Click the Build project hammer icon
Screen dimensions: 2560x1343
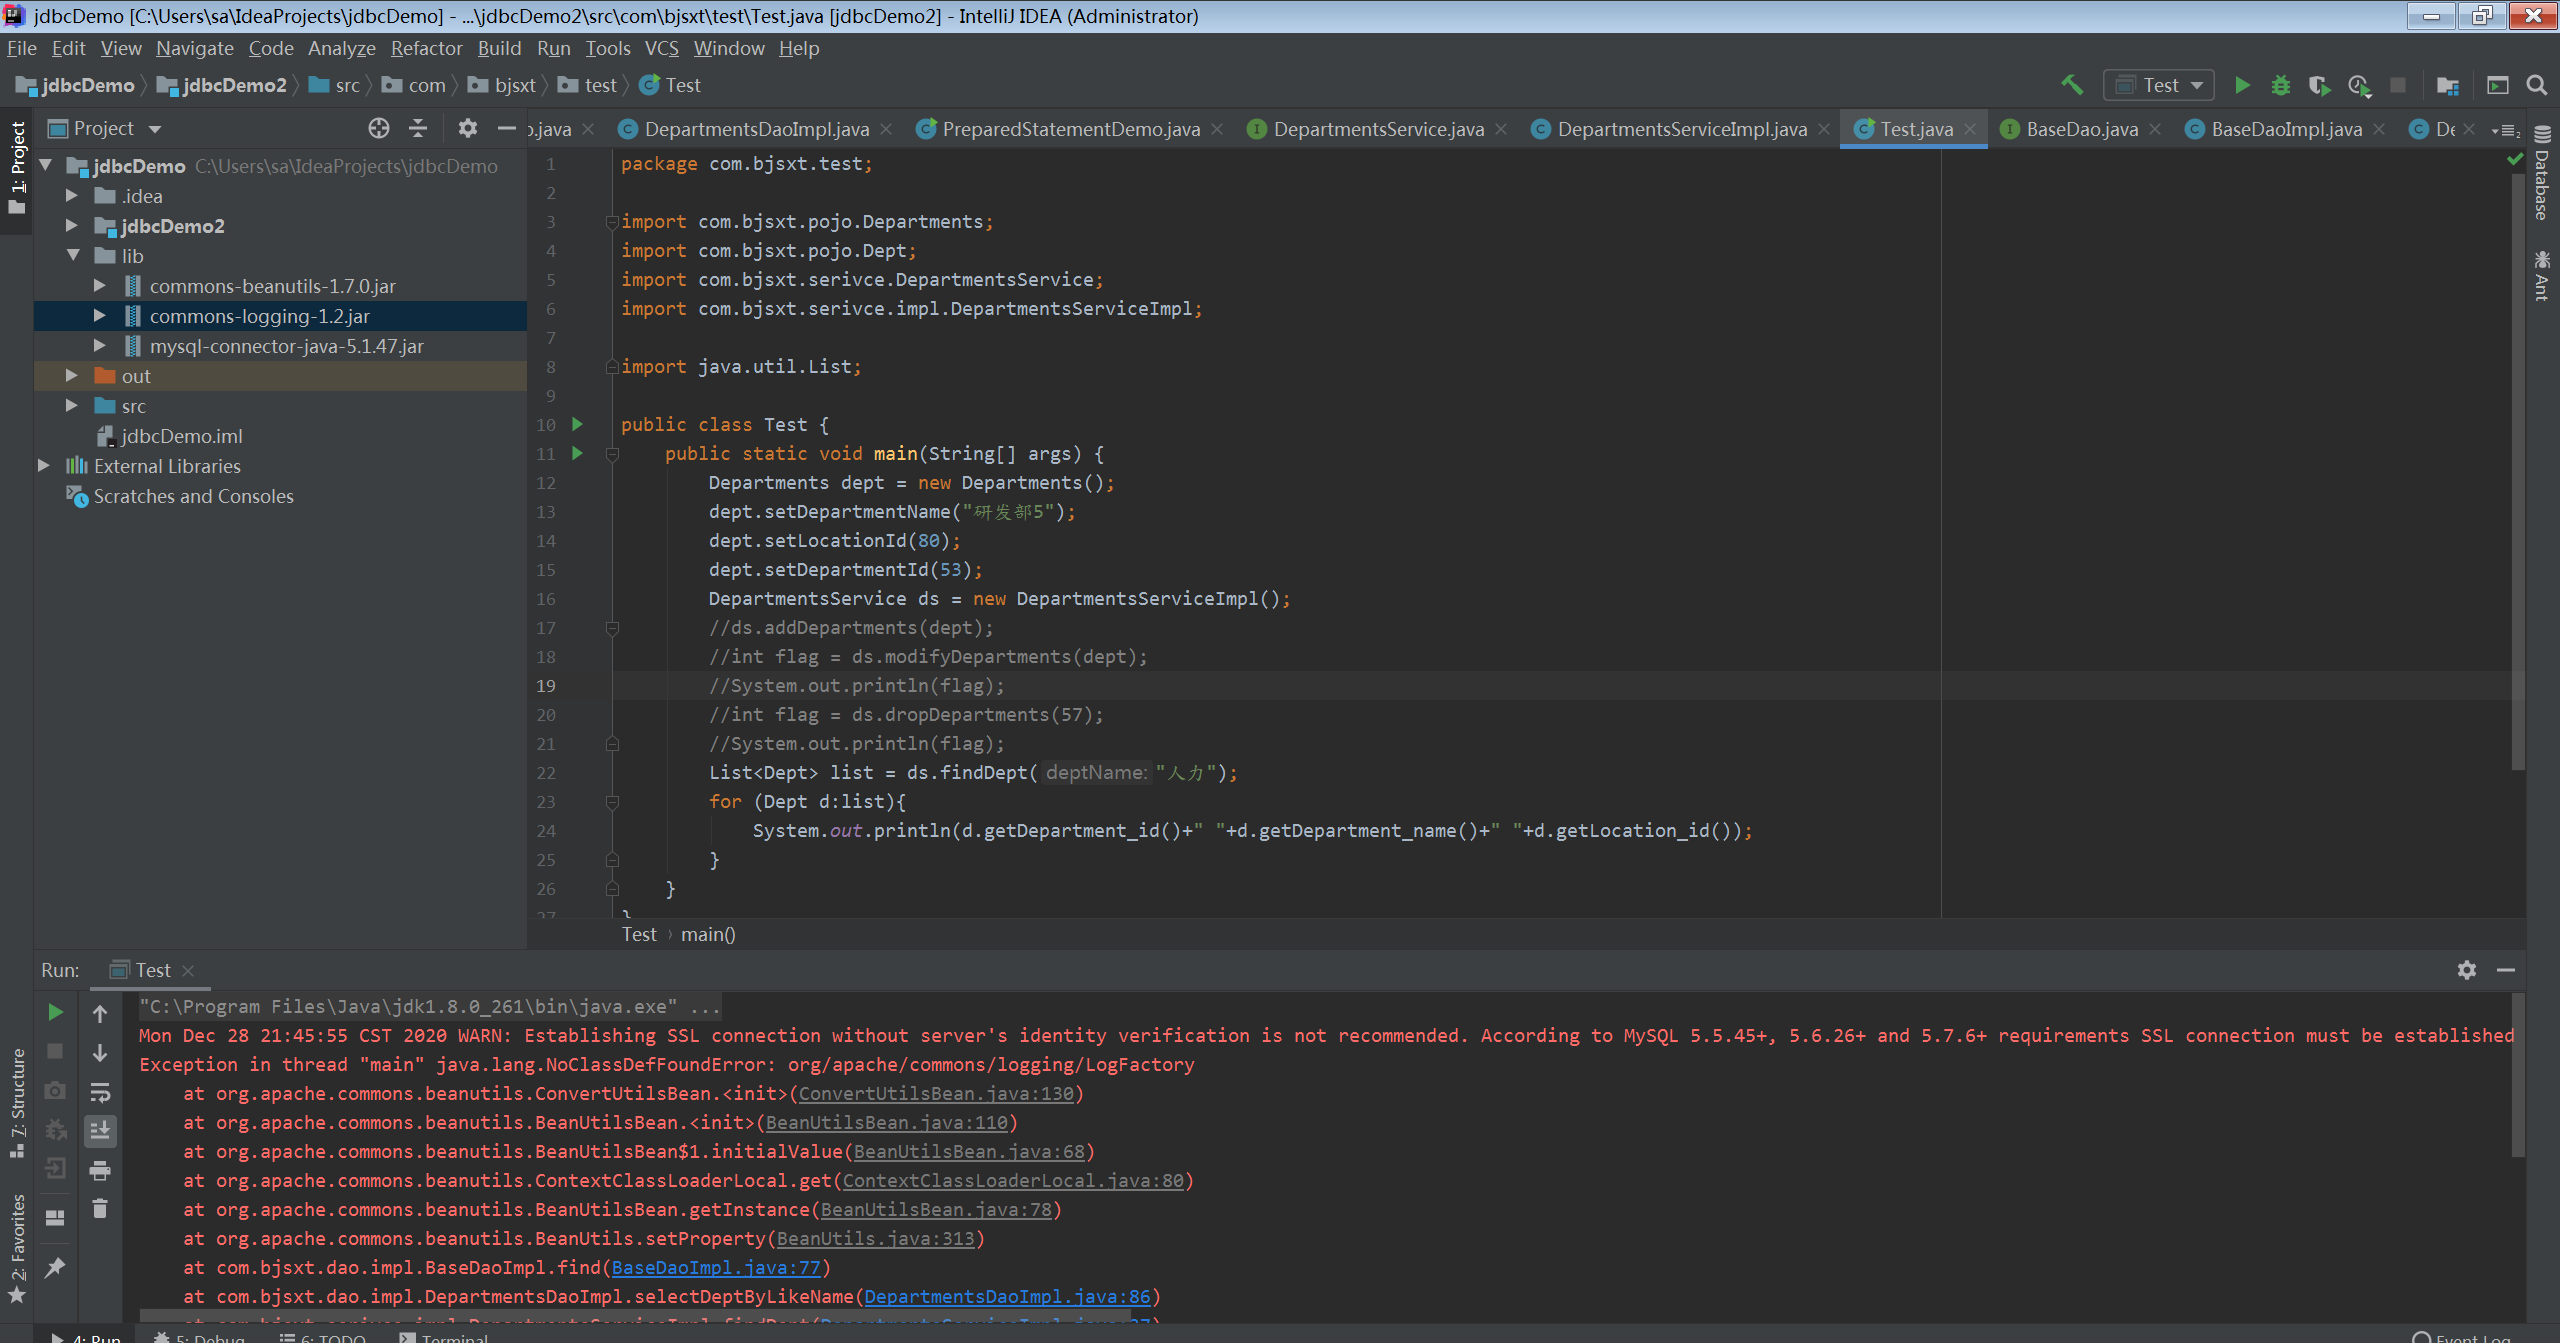tap(2071, 85)
